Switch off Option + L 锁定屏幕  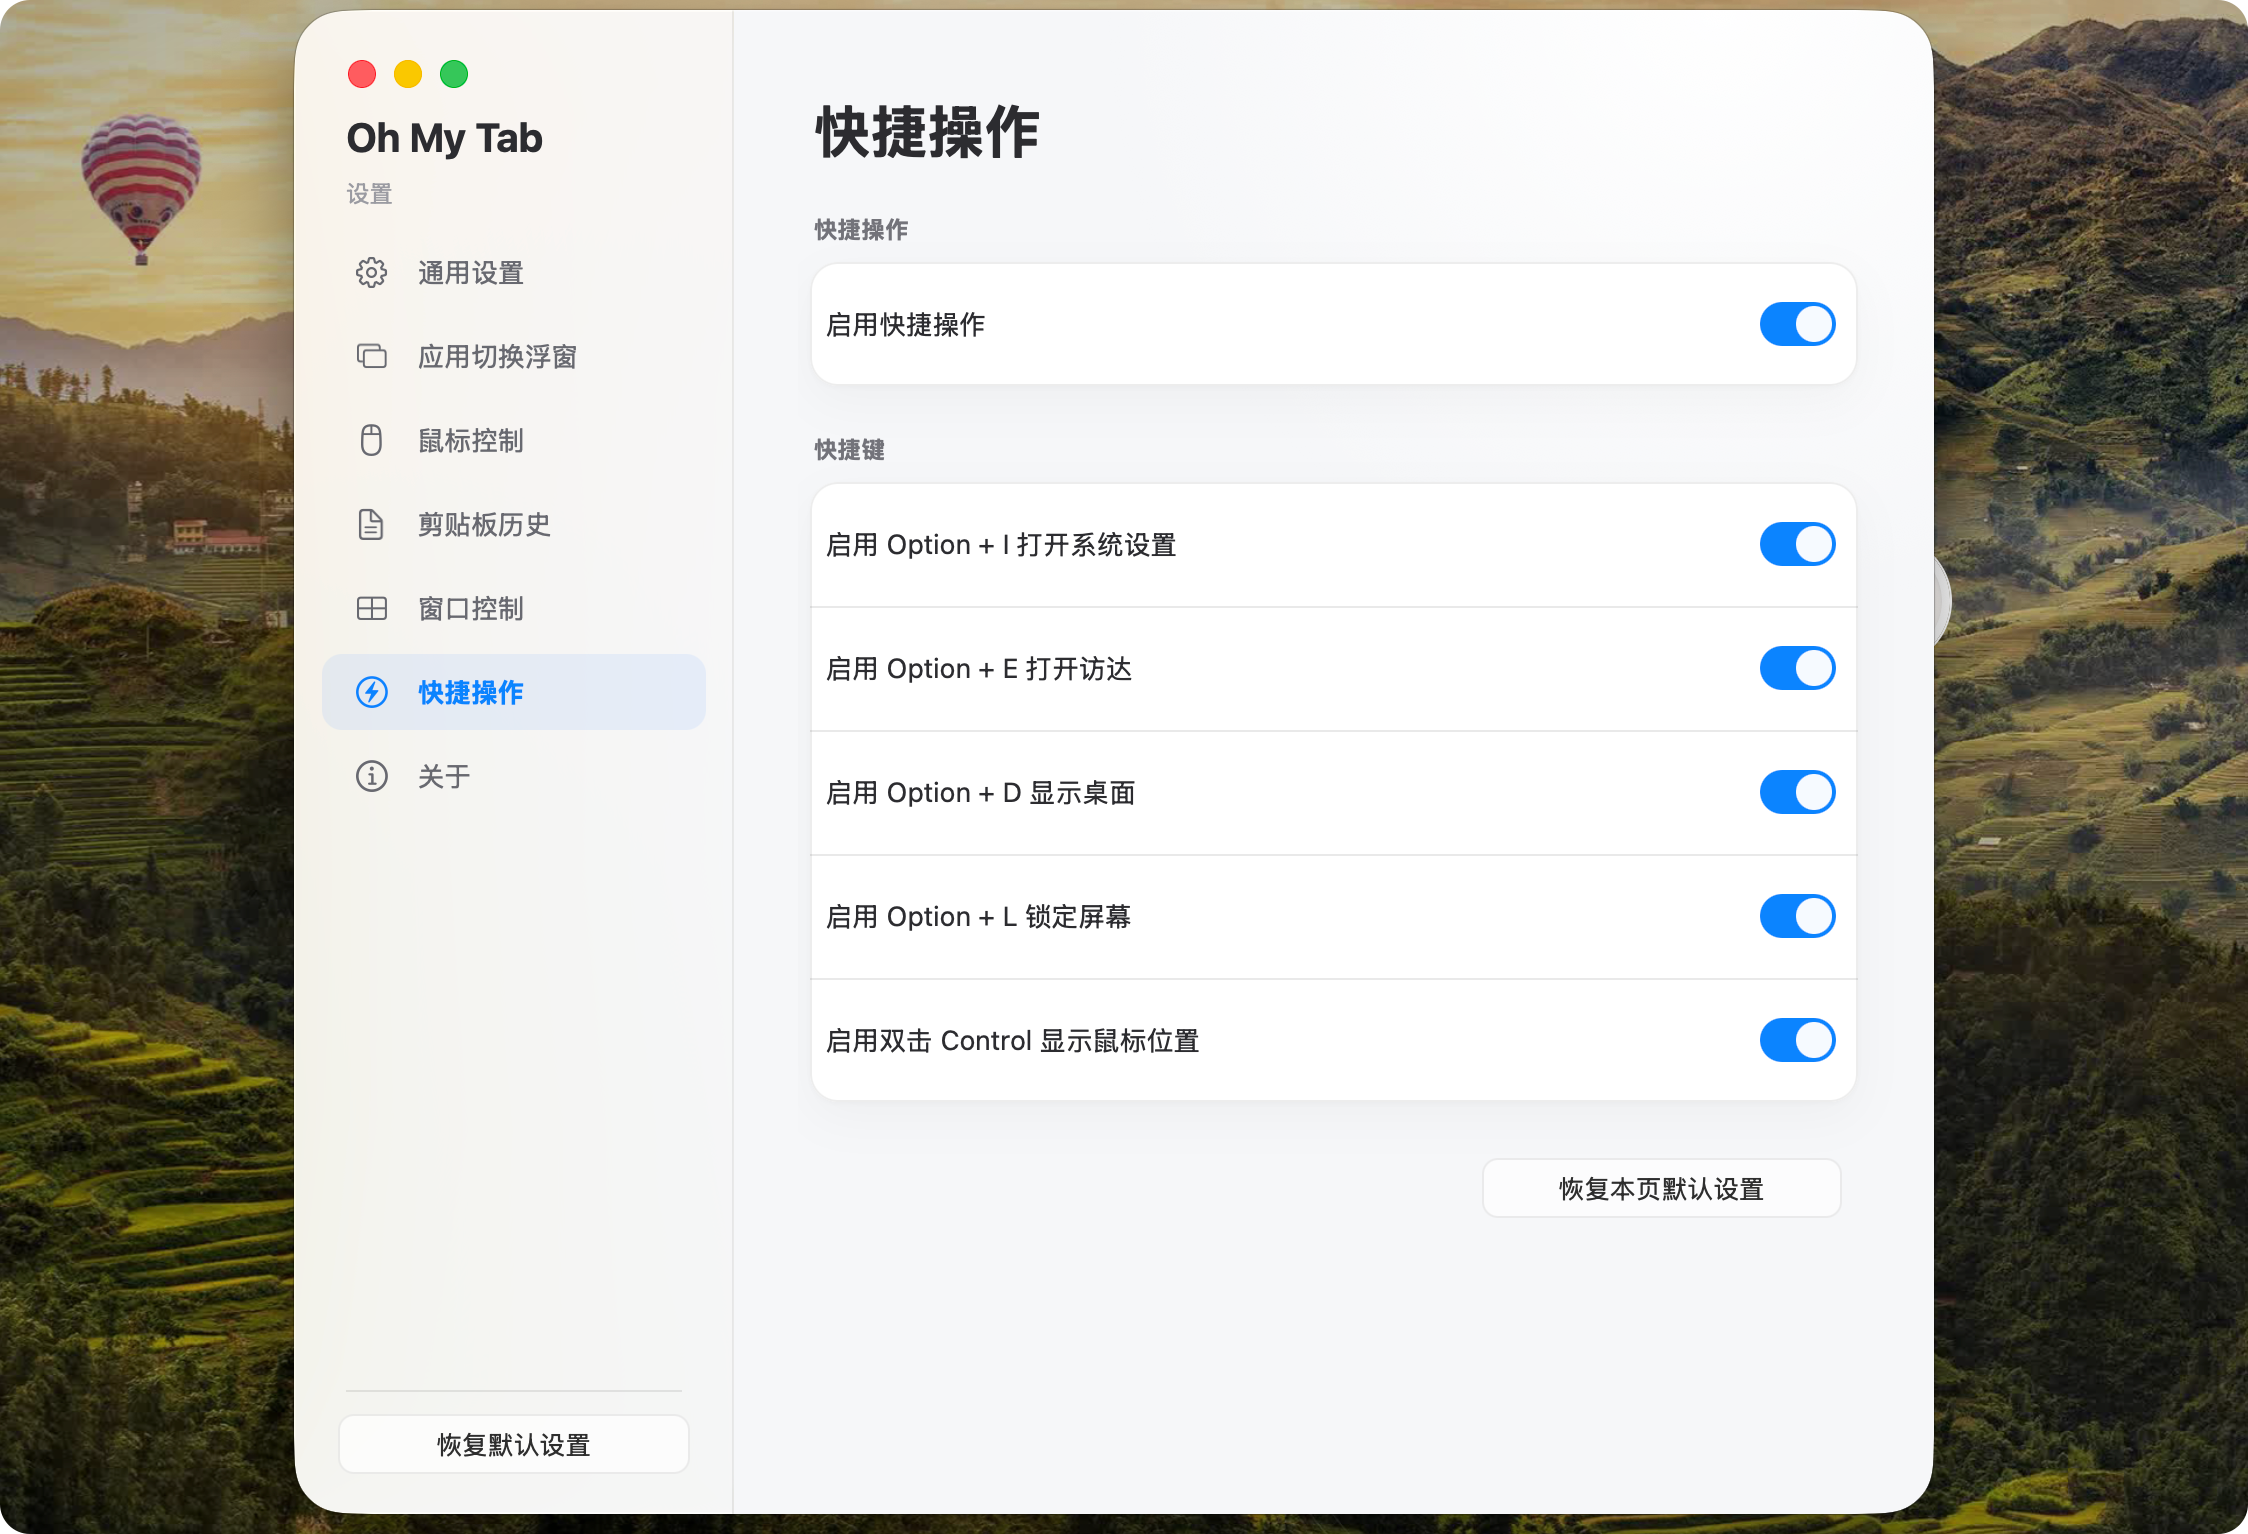click(x=1797, y=916)
